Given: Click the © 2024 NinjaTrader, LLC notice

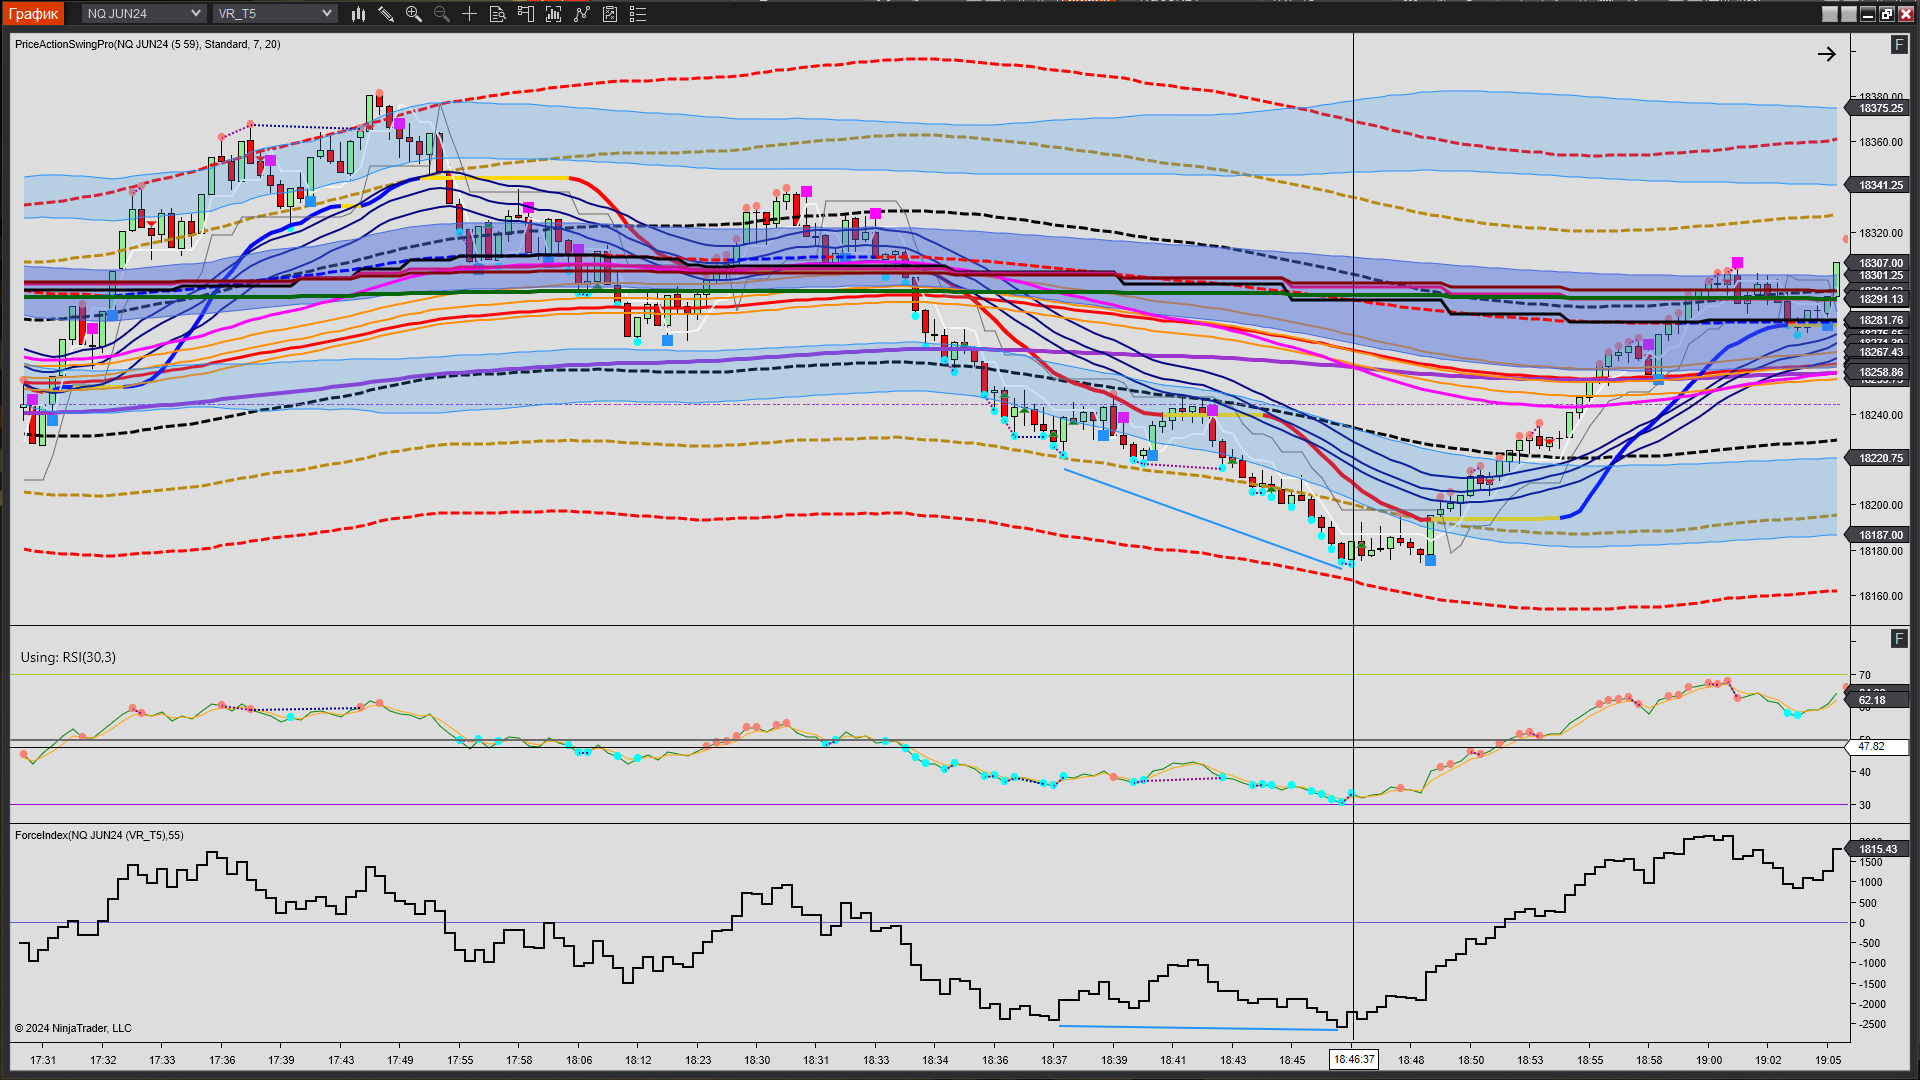Looking at the screenshot, I should click(73, 1029).
